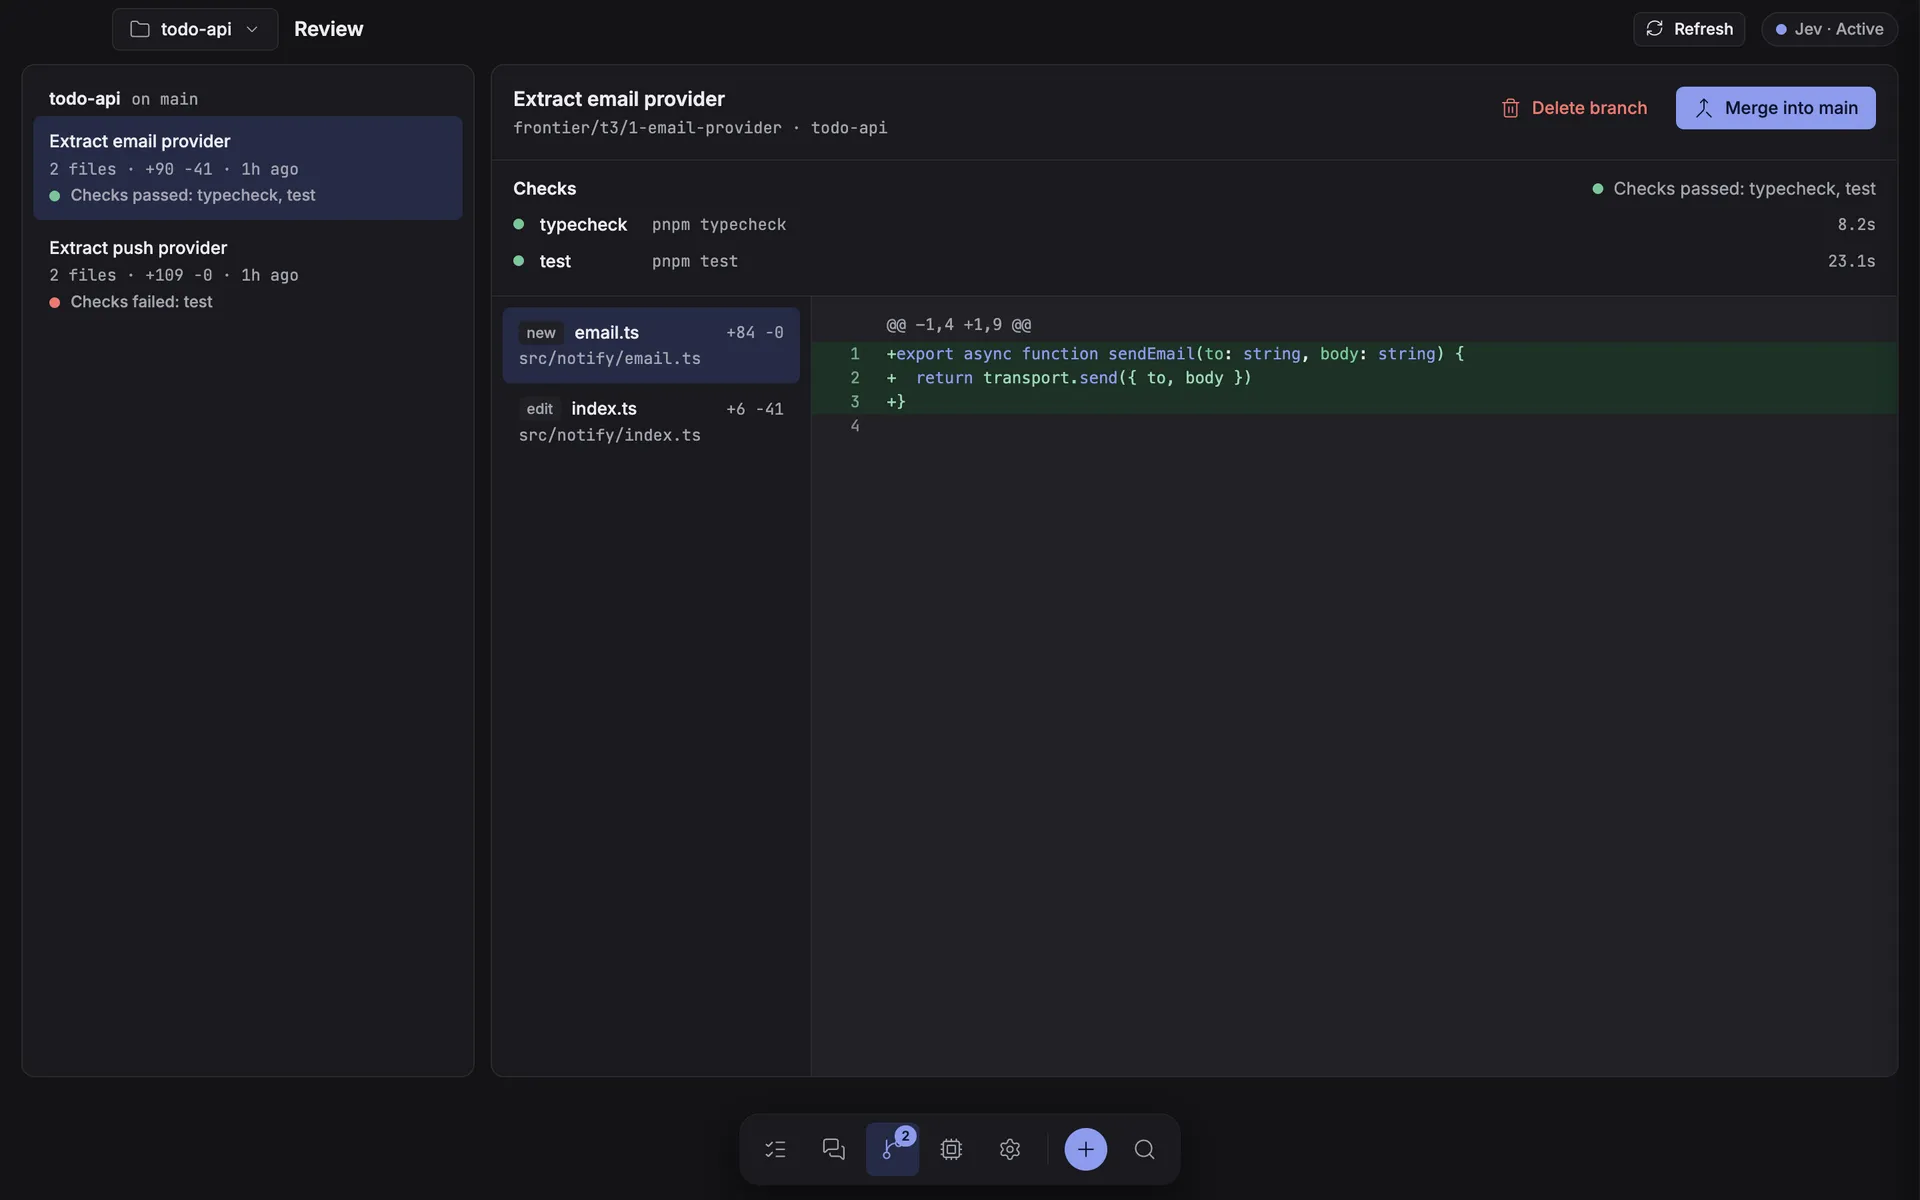Click the 8.2s duration value

pos(1856,225)
